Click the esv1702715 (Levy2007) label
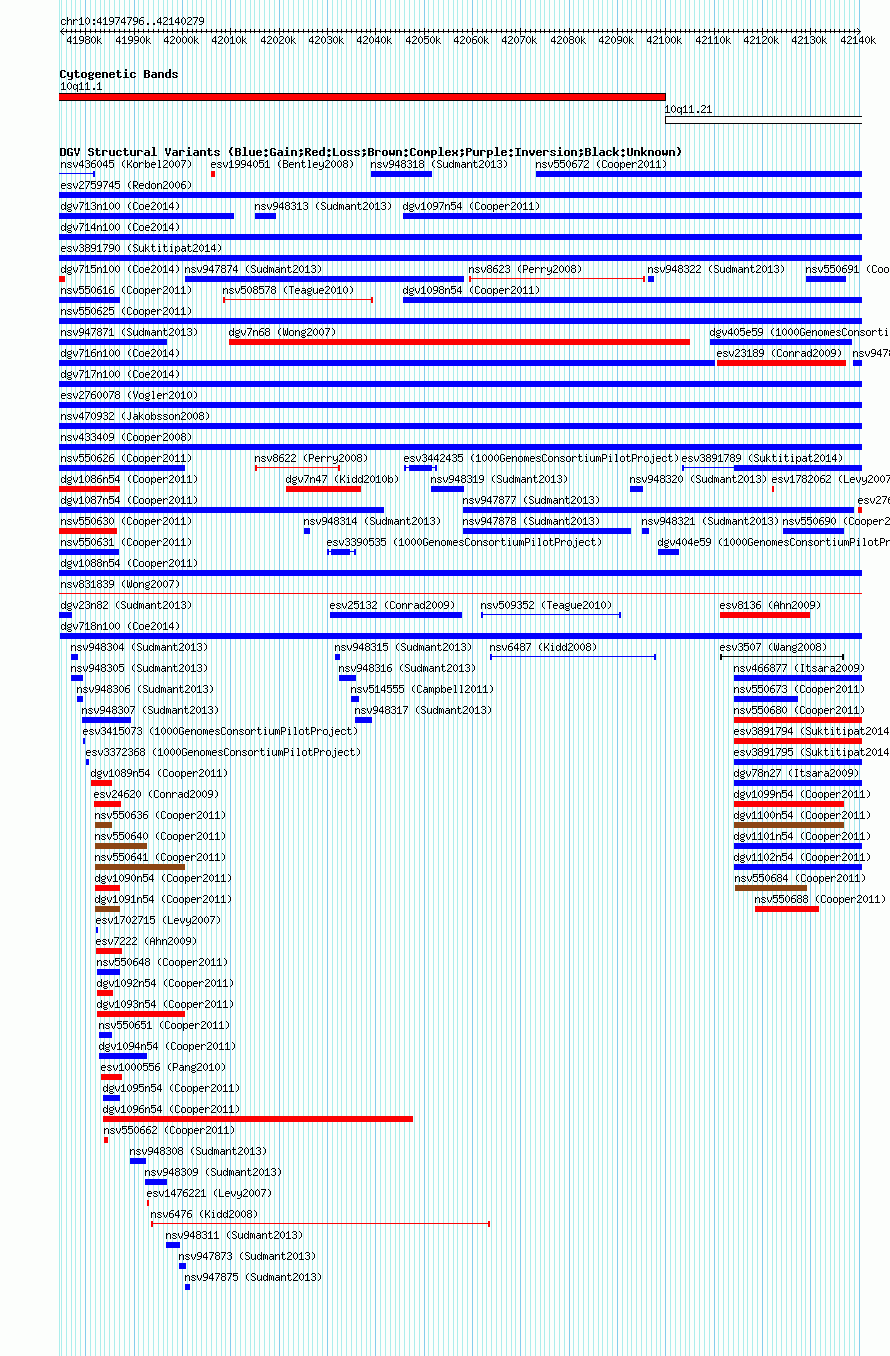Viewport: 890px width, 1356px height. pos(158,920)
